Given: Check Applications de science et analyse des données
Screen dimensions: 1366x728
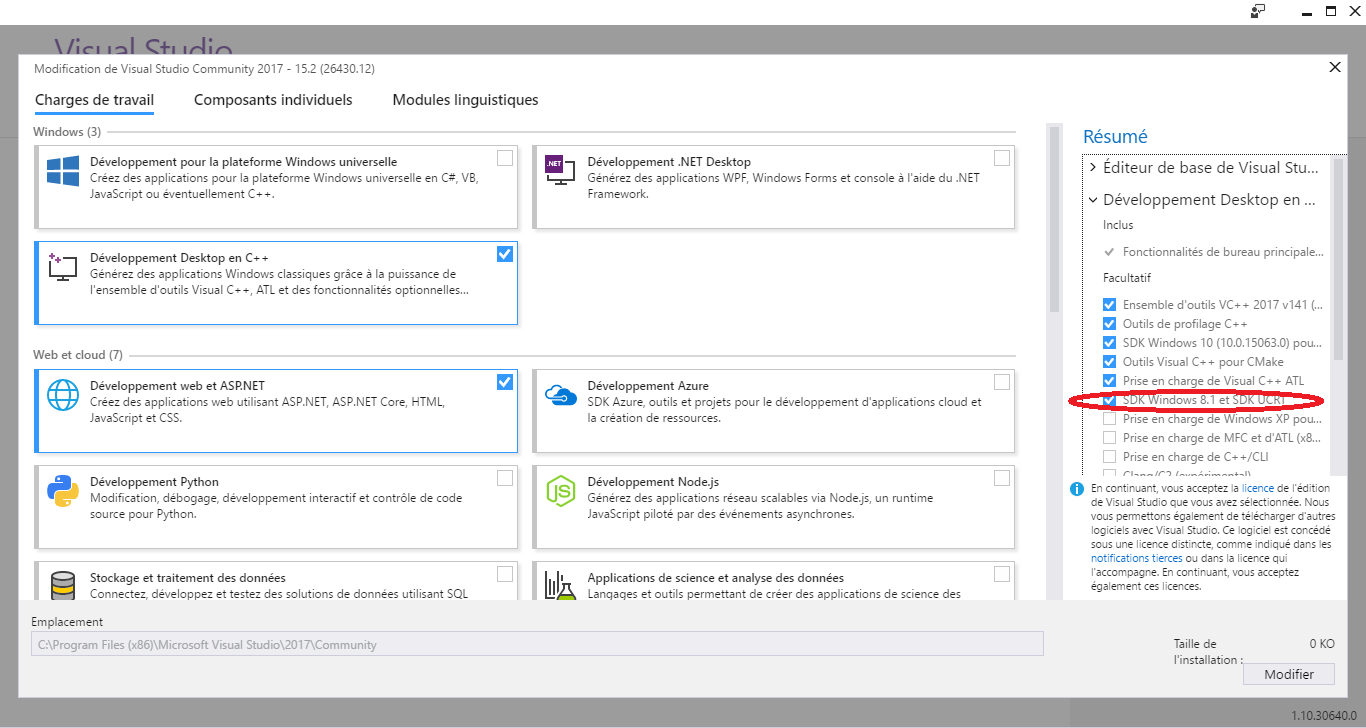Looking at the screenshot, I should click(1002, 574).
